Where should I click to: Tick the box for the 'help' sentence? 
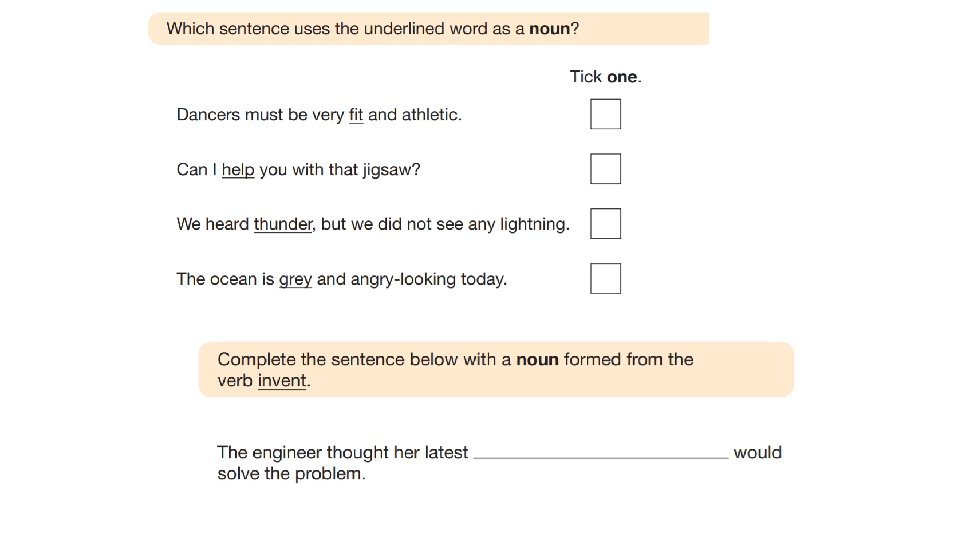[605, 169]
